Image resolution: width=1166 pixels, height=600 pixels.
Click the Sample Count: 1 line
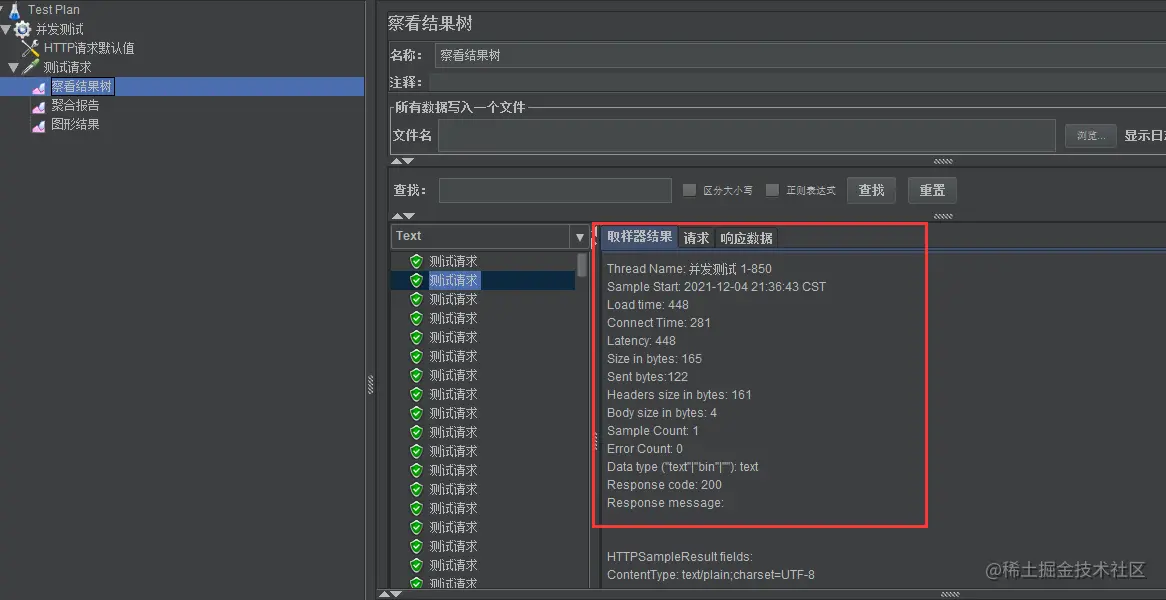pyautogui.click(x=653, y=430)
